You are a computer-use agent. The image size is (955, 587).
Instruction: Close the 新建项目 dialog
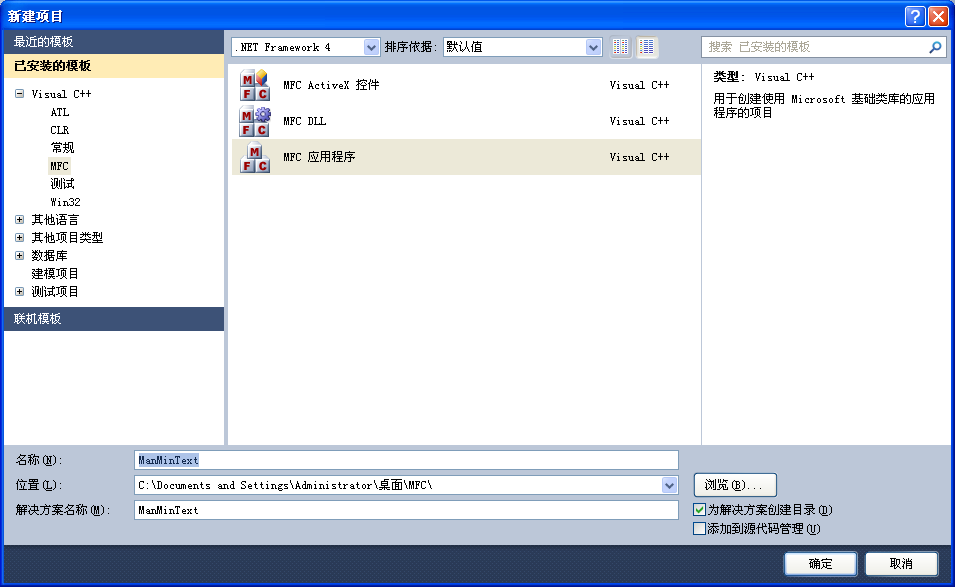[x=938, y=16]
